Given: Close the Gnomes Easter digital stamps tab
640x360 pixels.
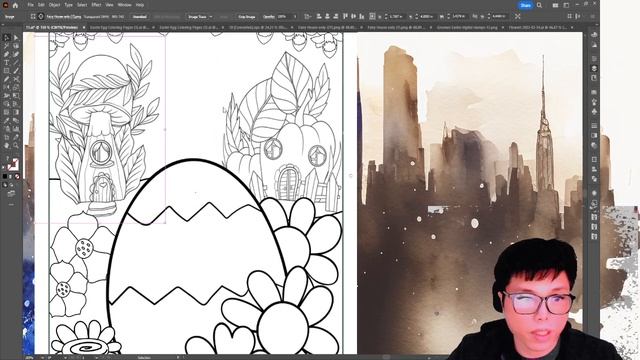Looking at the screenshot, I should [502, 27].
